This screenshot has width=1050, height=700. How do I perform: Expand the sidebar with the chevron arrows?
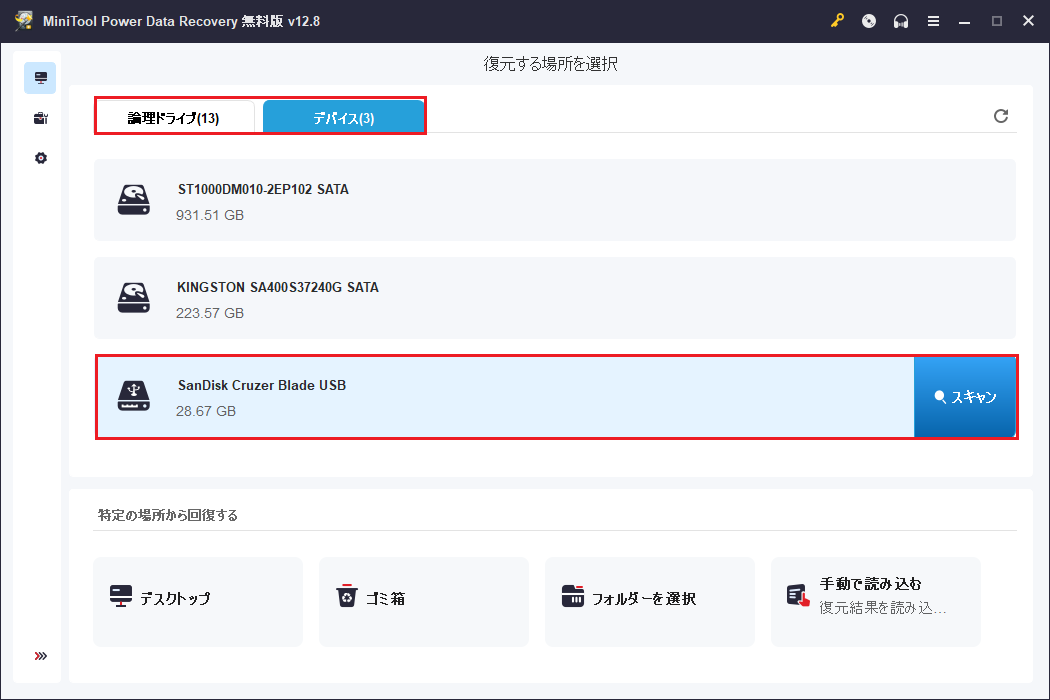[x=40, y=655]
